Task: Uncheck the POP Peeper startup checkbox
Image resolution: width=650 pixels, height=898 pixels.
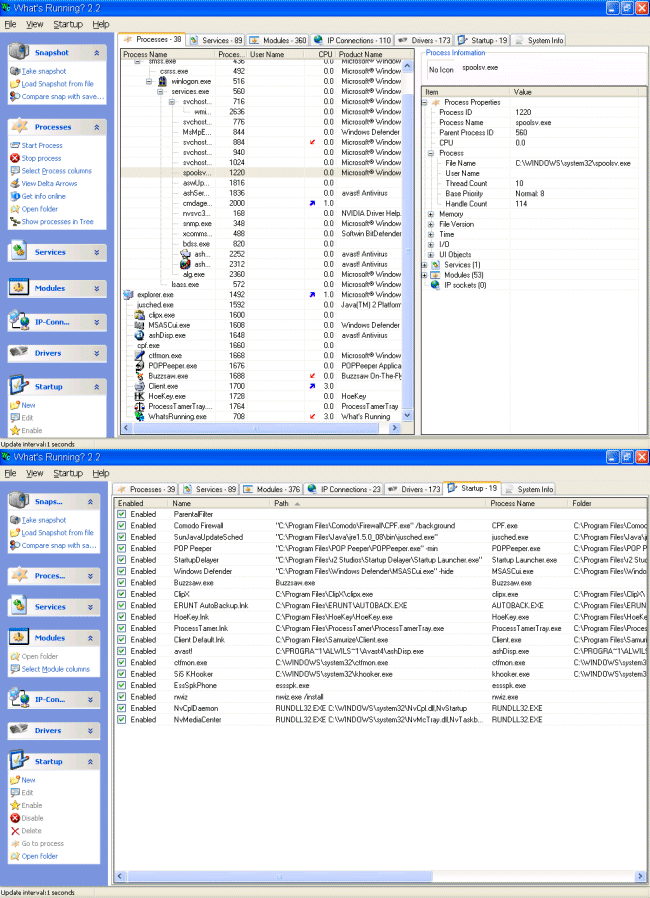Action: (121, 549)
